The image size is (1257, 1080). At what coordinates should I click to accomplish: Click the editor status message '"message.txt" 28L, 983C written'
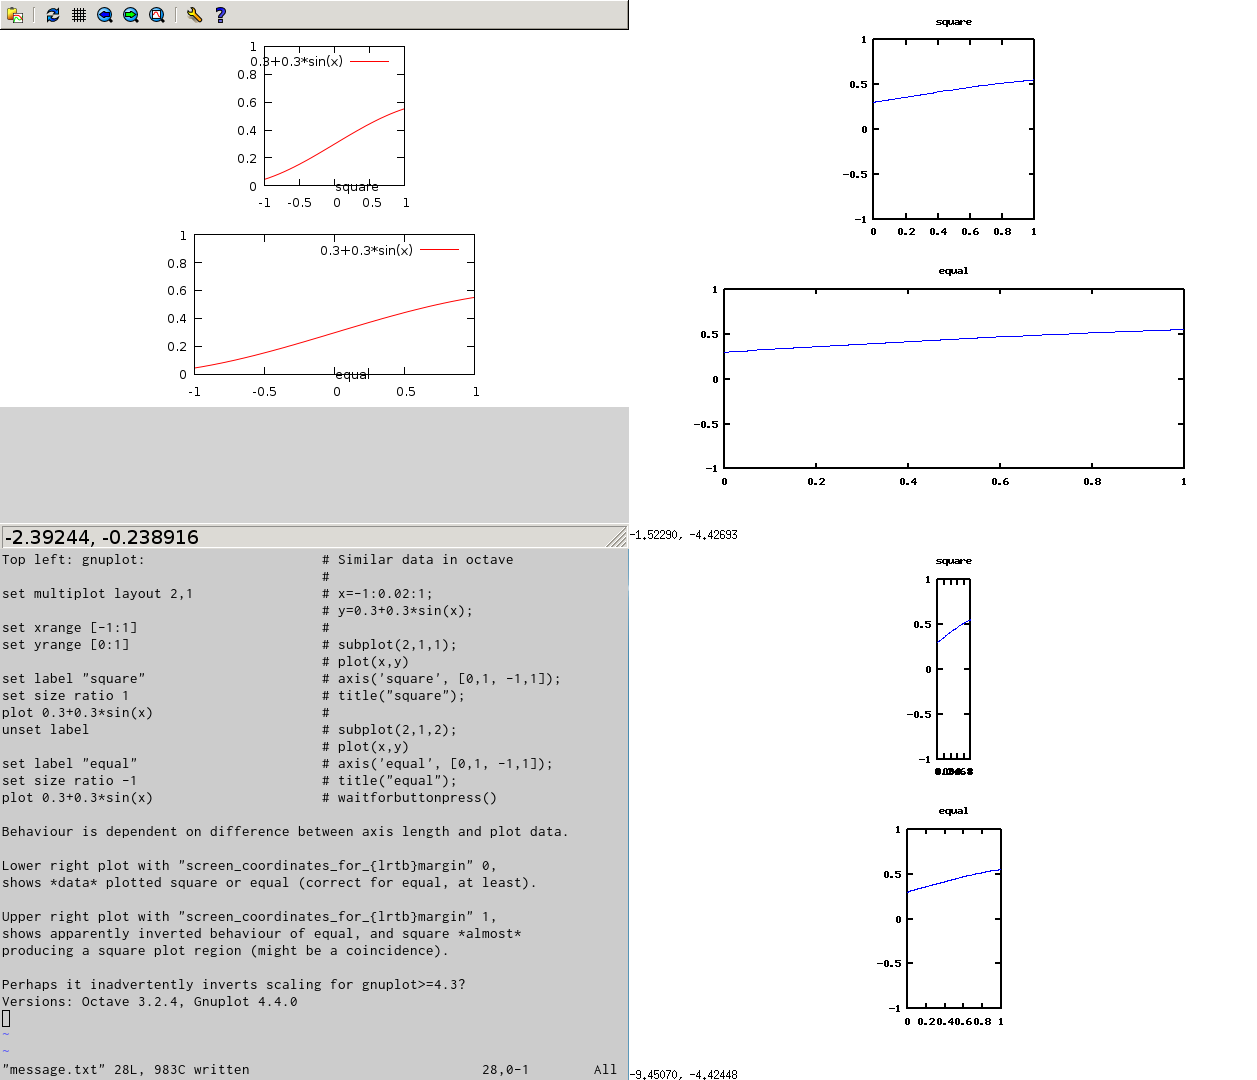126,1070
